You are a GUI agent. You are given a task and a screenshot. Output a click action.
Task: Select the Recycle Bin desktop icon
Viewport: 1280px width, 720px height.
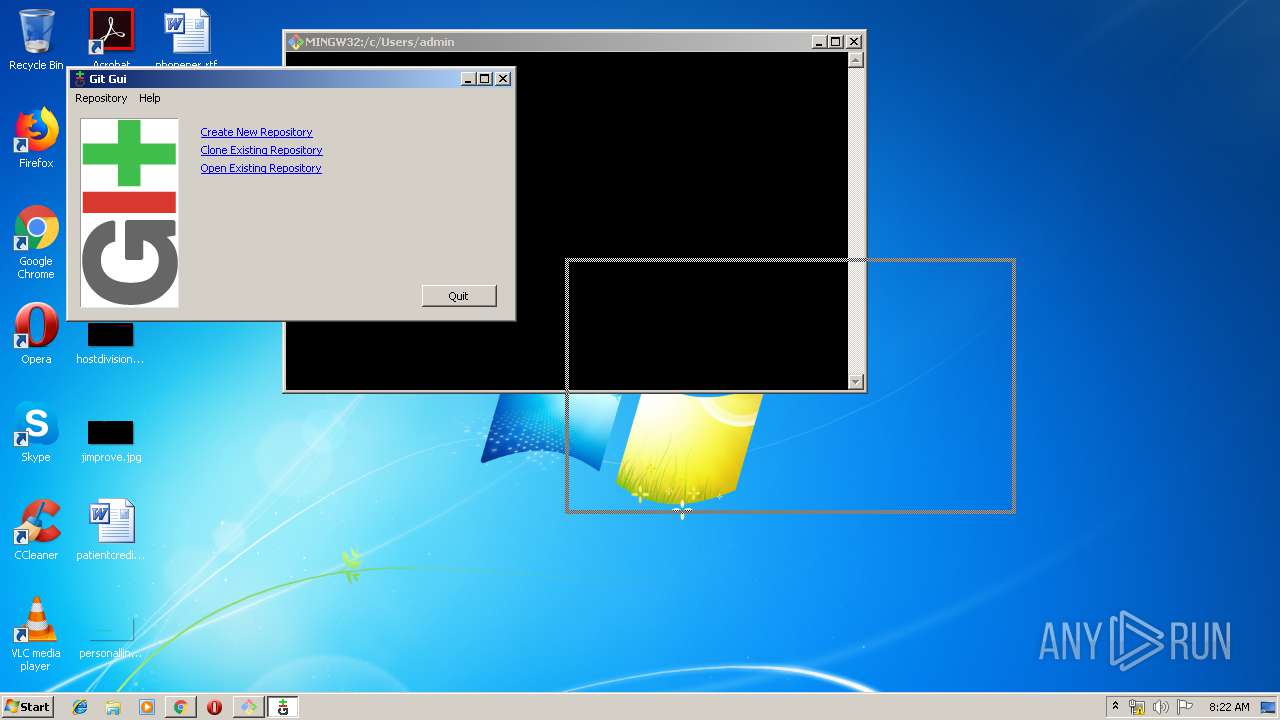click(x=36, y=40)
